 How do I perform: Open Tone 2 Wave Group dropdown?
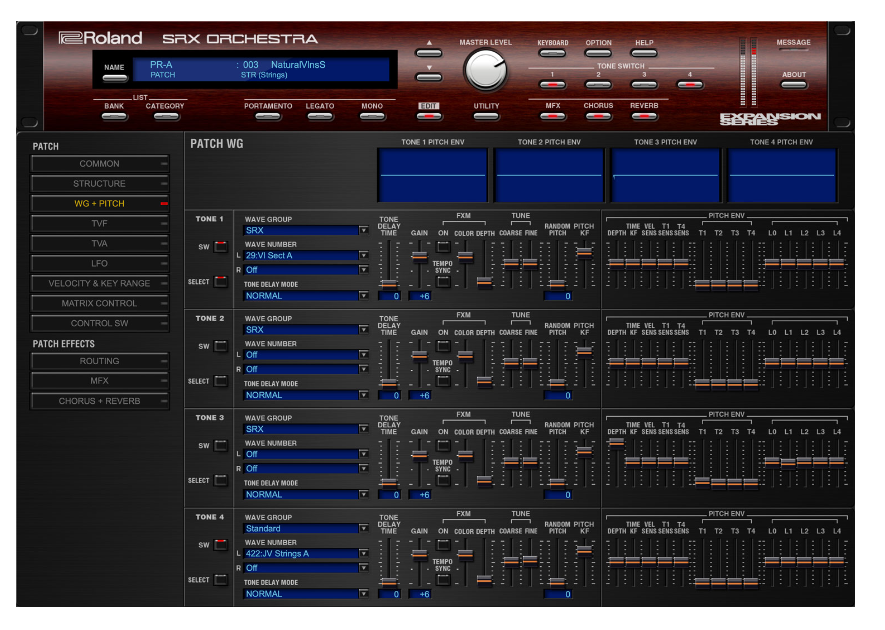point(306,330)
